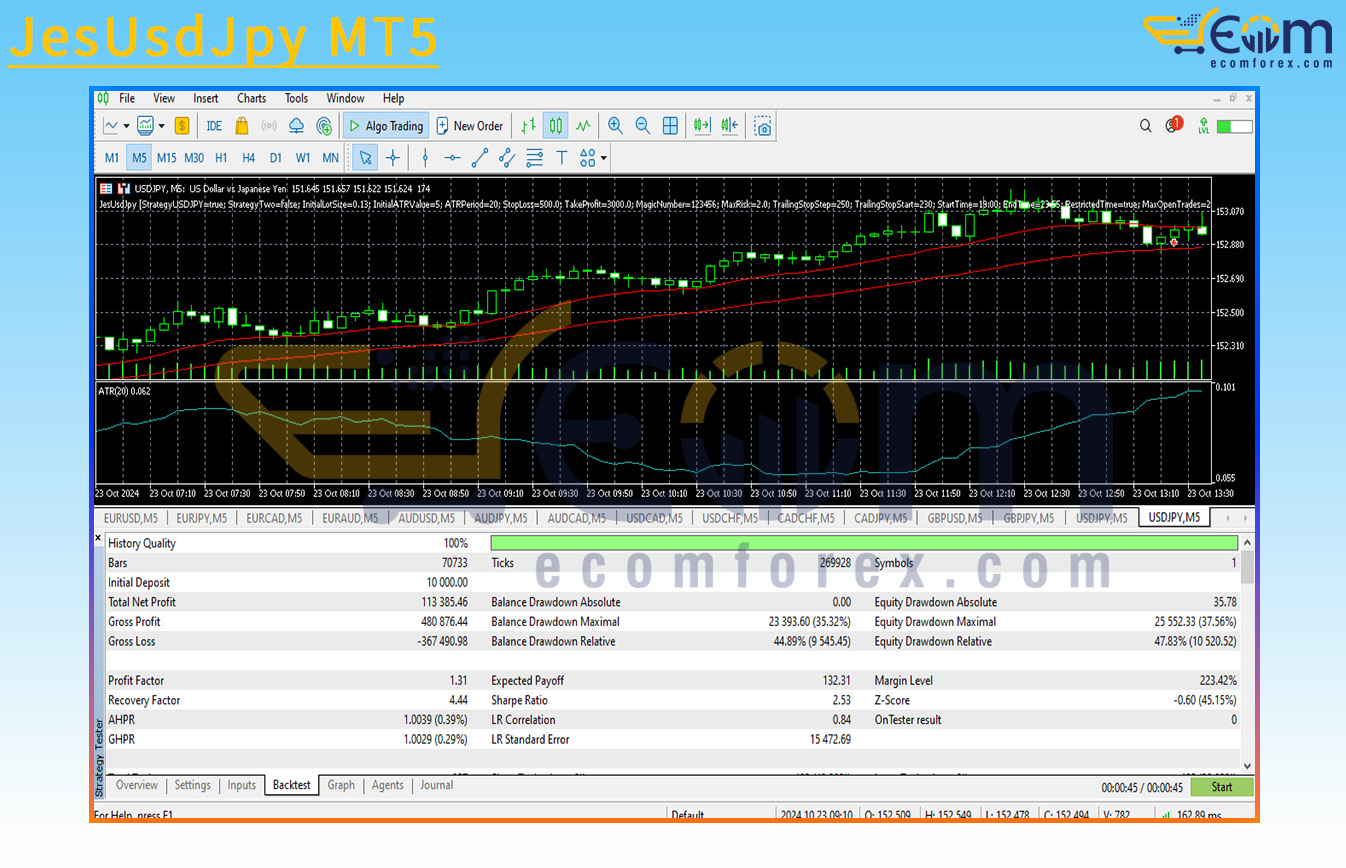The image size is (1346, 868).
Task: Open the Market shopping bag icon
Action: click(x=242, y=126)
